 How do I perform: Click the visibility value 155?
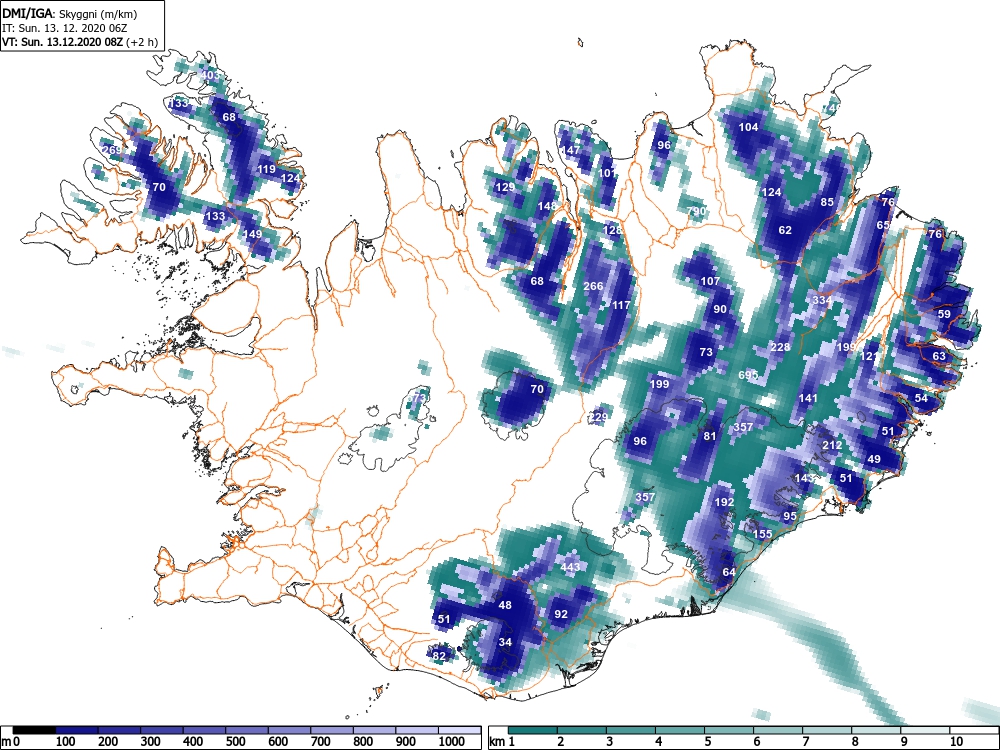click(x=763, y=534)
